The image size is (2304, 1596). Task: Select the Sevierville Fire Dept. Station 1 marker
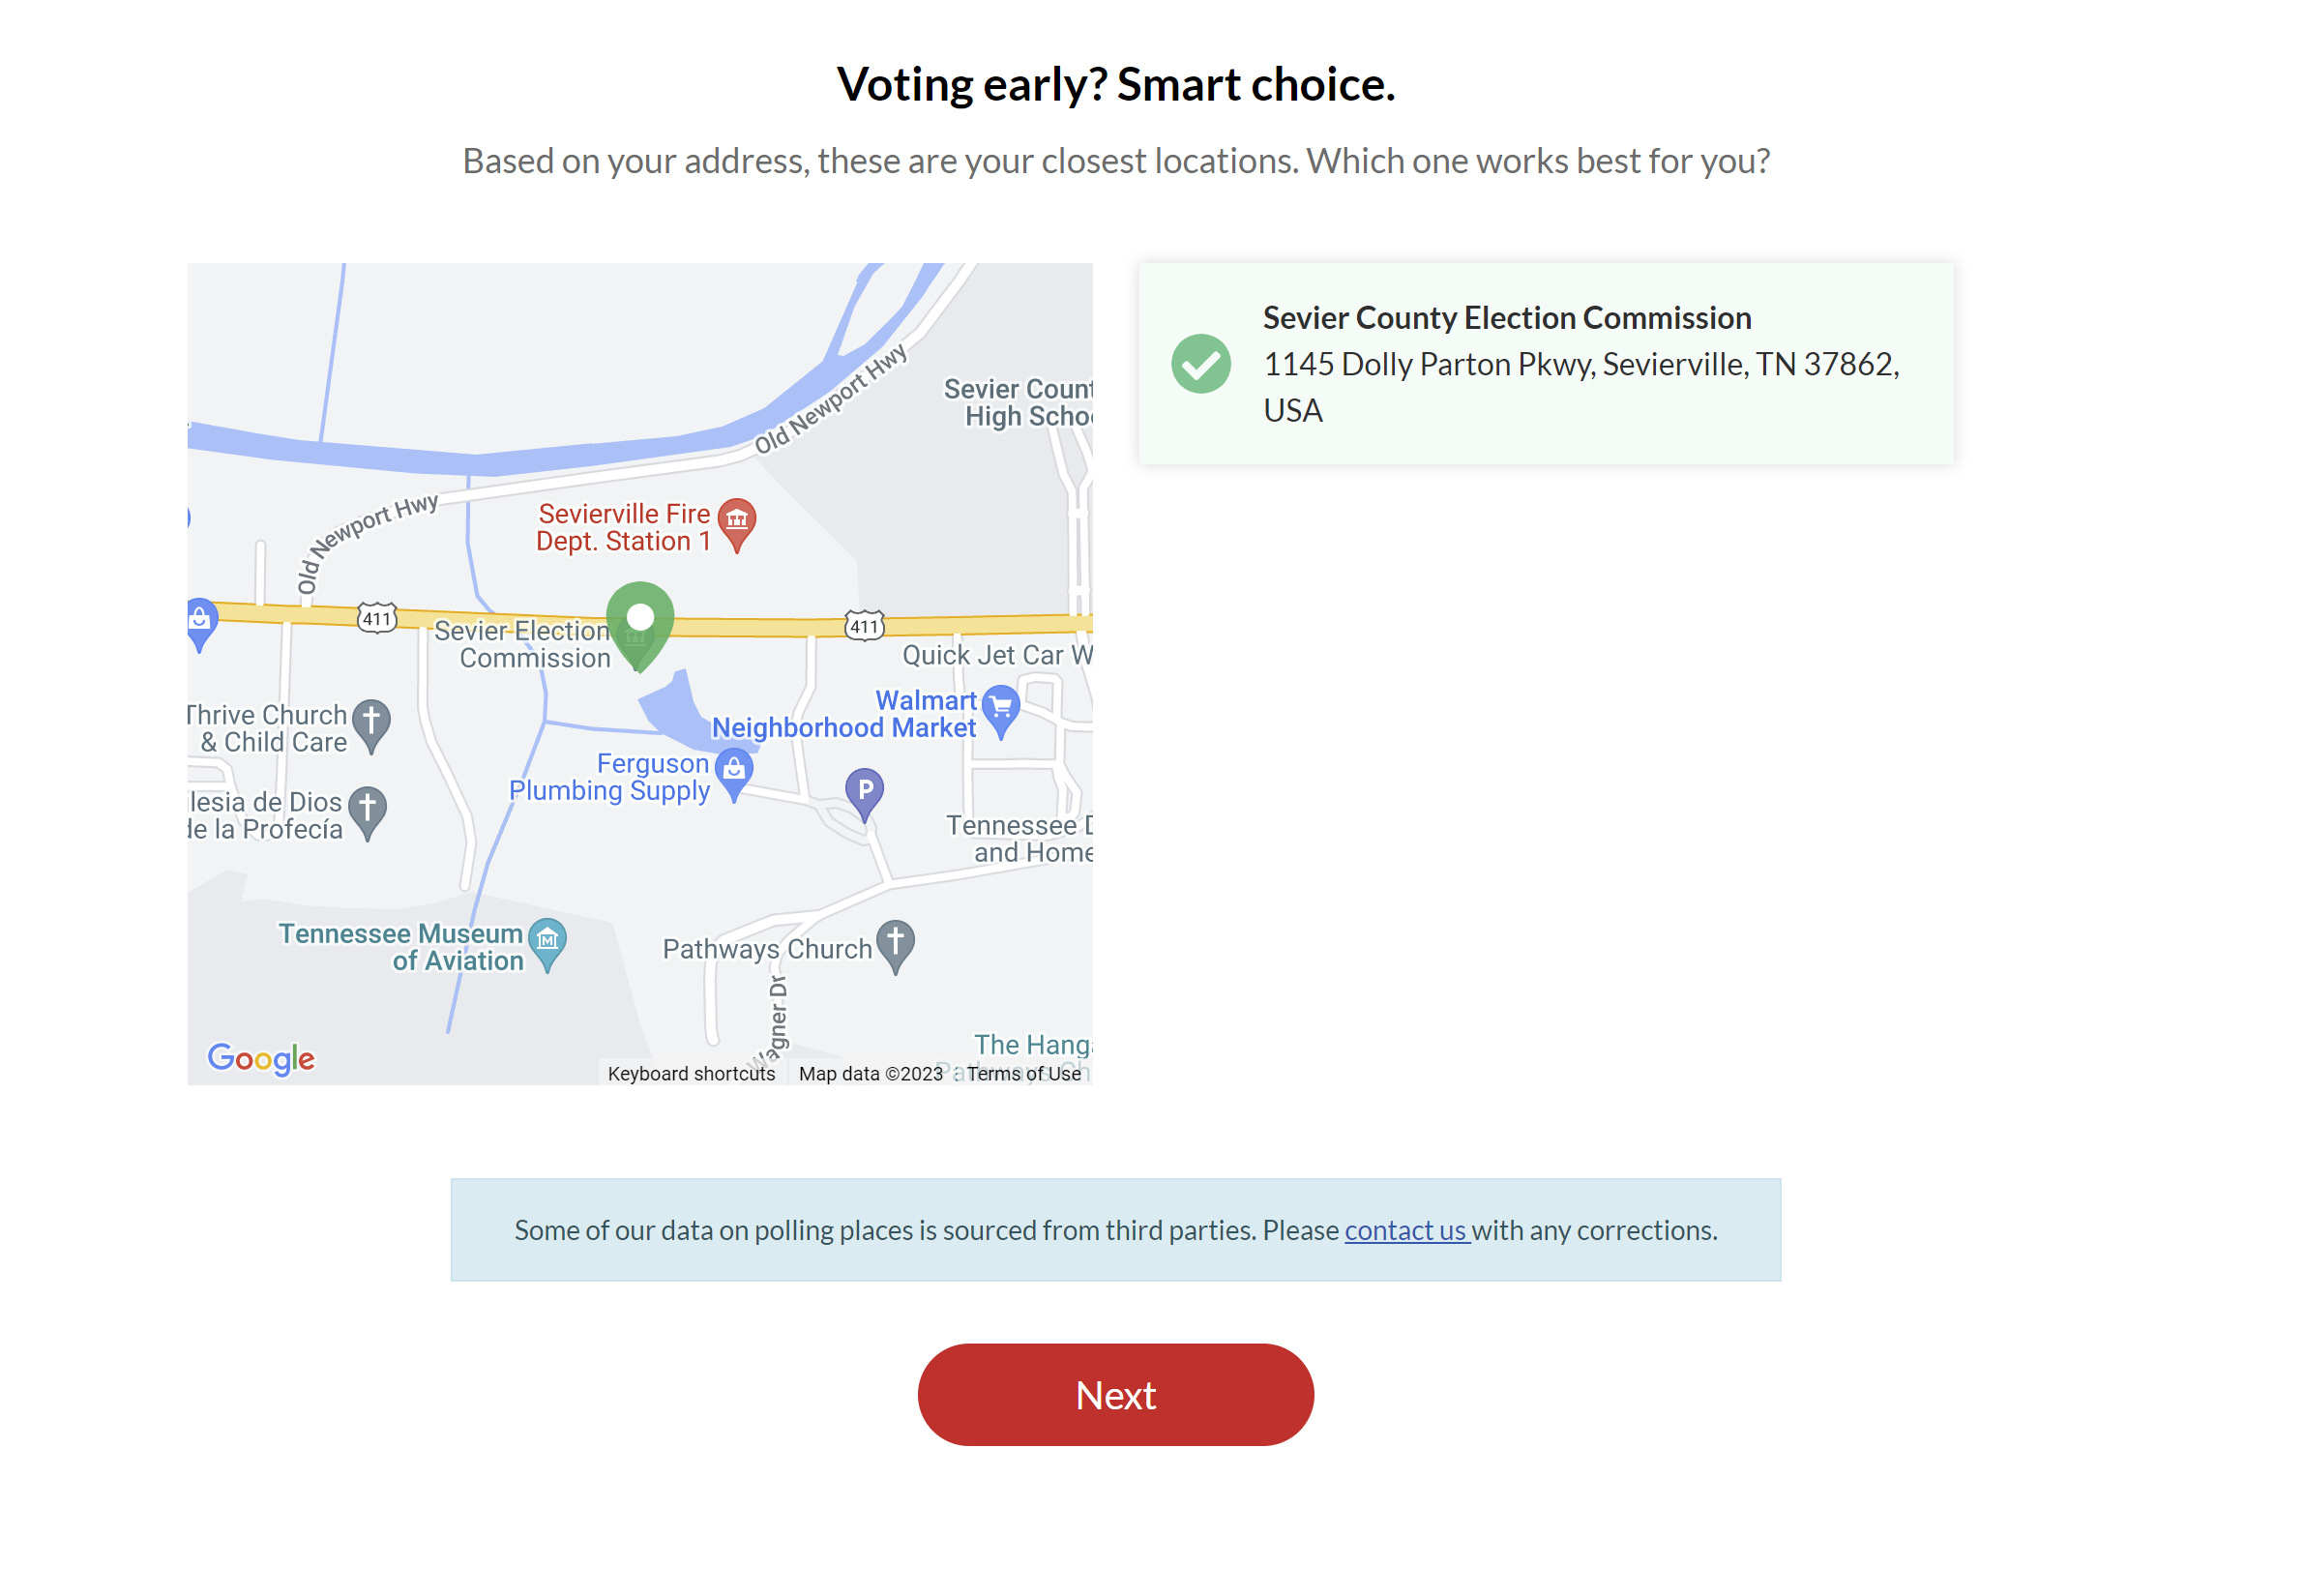click(737, 525)
